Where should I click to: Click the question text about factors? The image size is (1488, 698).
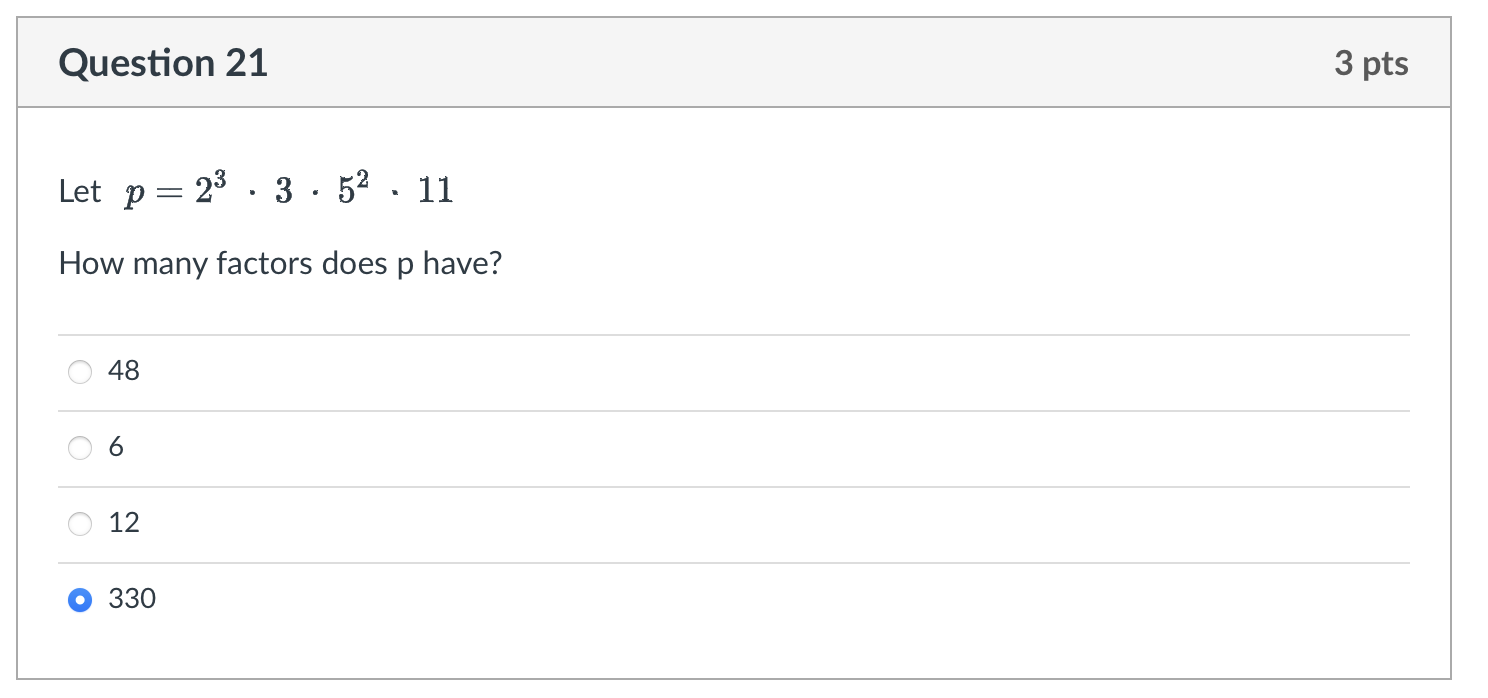click(x=280, y=263)
